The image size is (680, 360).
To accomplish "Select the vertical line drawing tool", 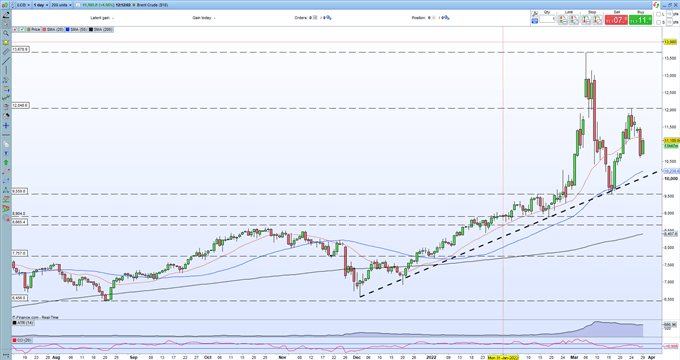I will click(6, 71).
